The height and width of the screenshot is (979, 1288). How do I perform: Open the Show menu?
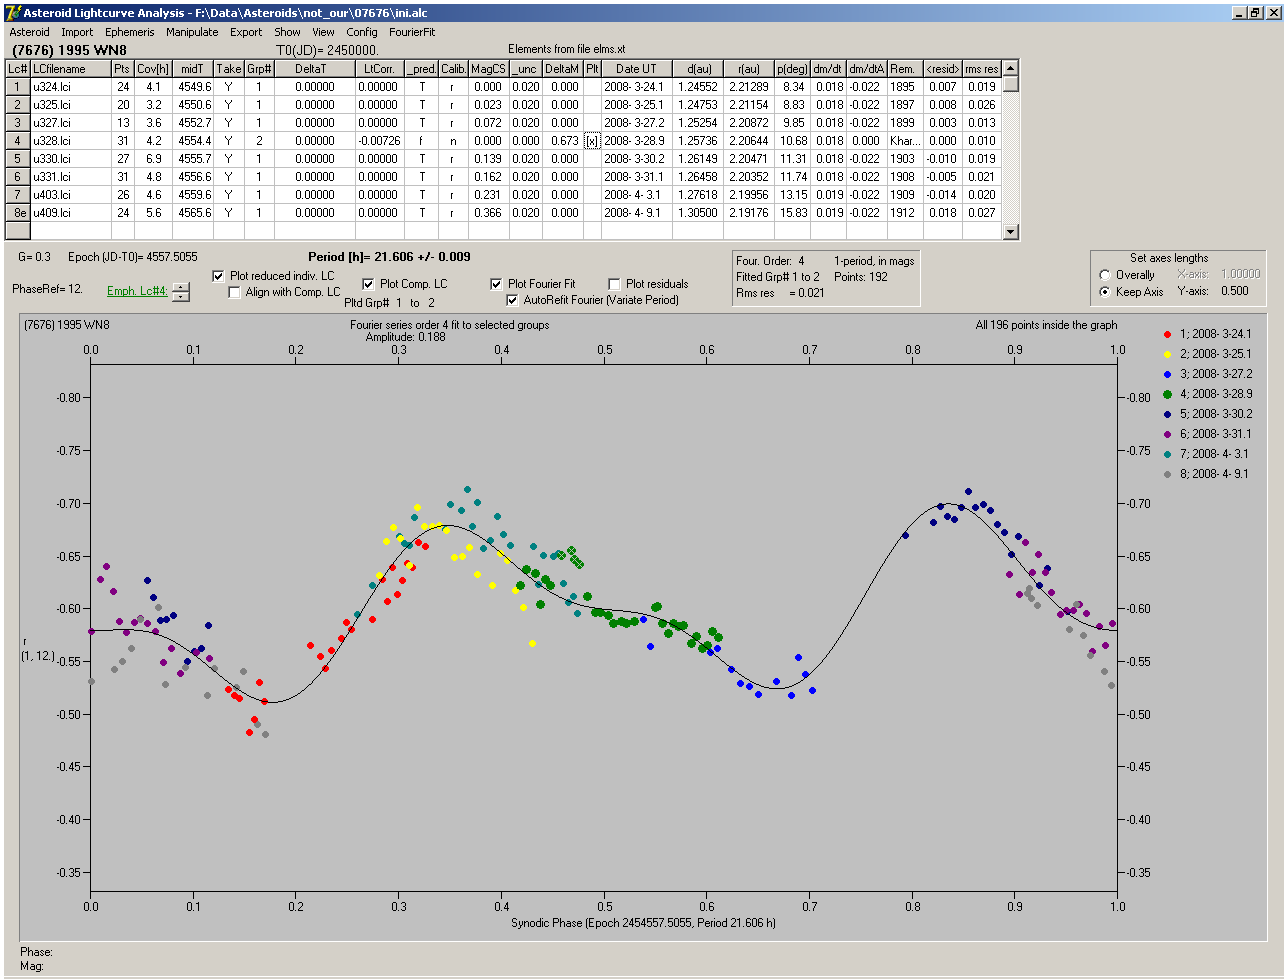tap(287, 32)
